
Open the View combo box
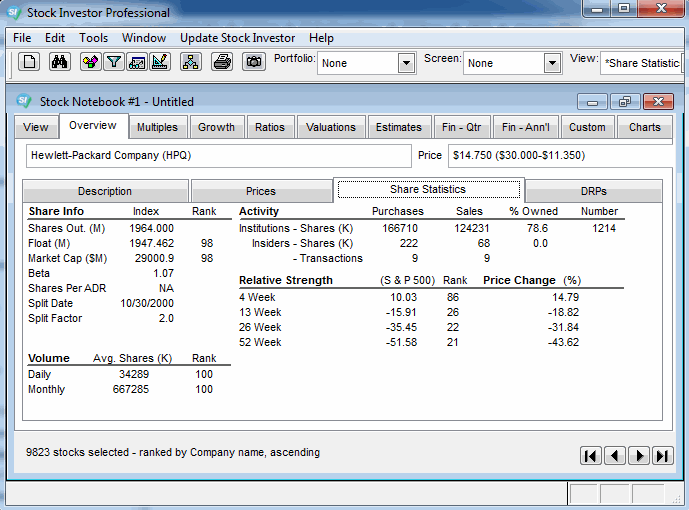pos(641,63)
